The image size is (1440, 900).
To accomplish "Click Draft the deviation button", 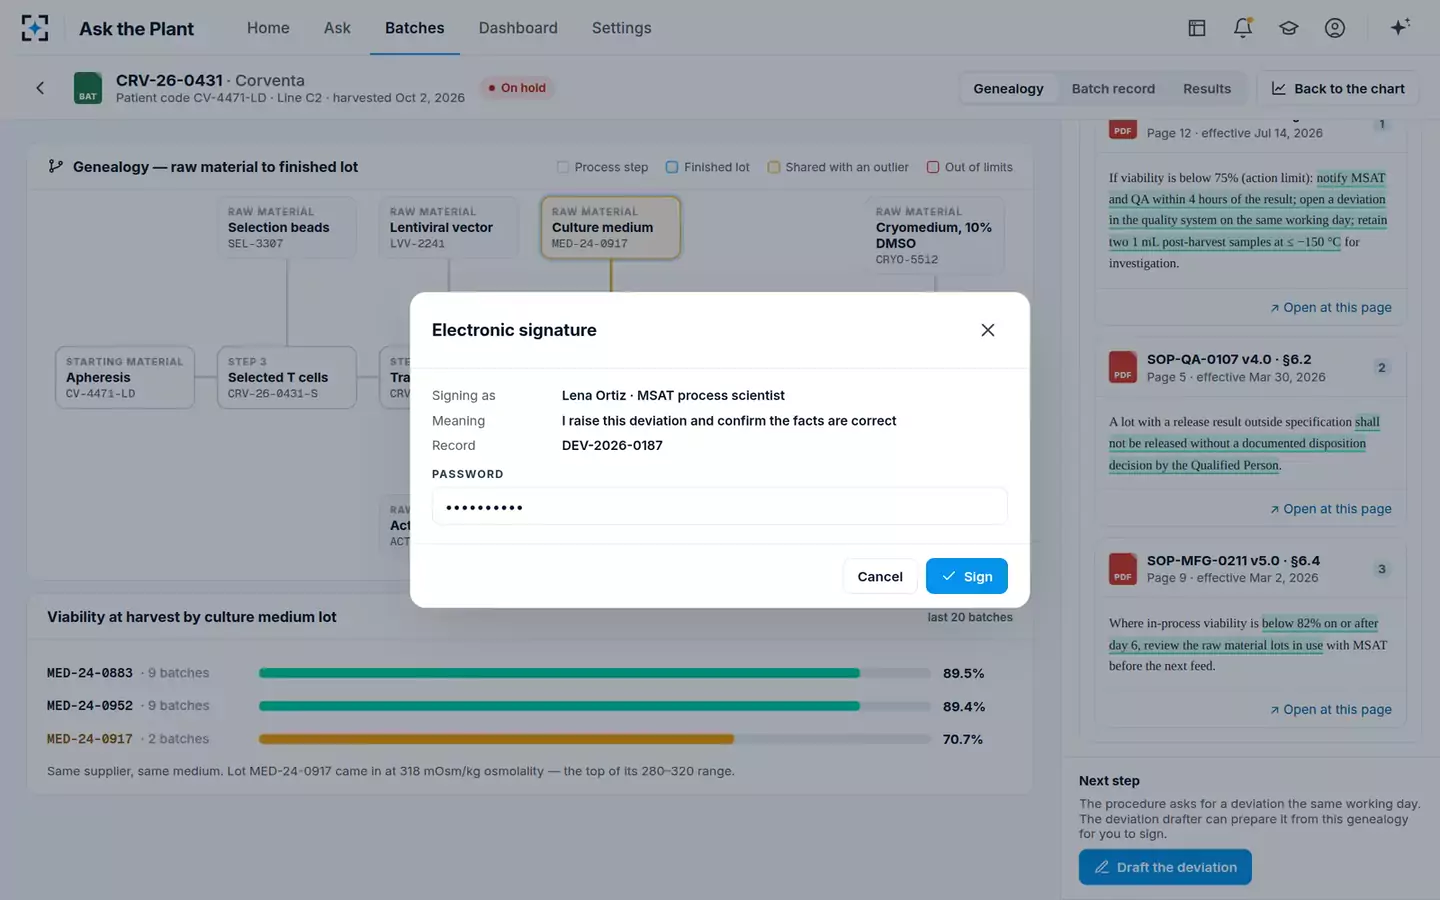I will click(1165, 867).
